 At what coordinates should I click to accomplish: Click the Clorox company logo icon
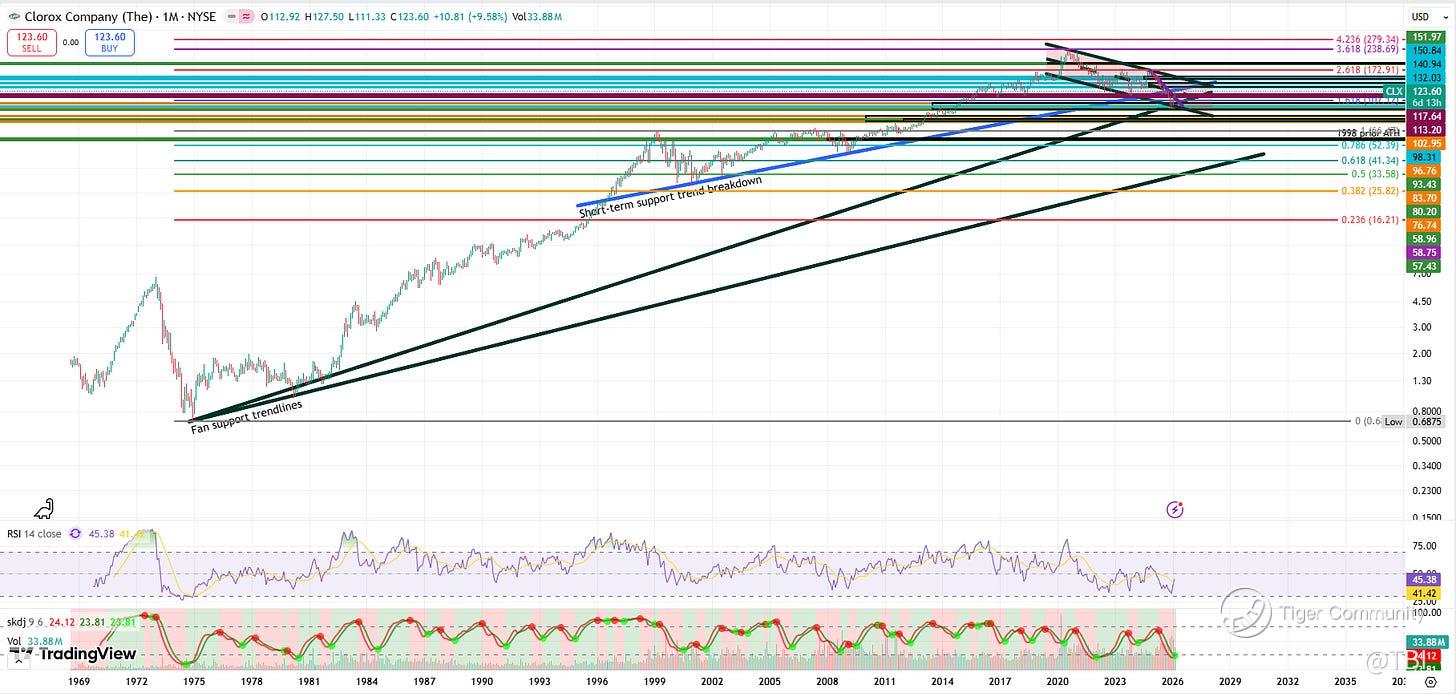click(x=14, y=16)
